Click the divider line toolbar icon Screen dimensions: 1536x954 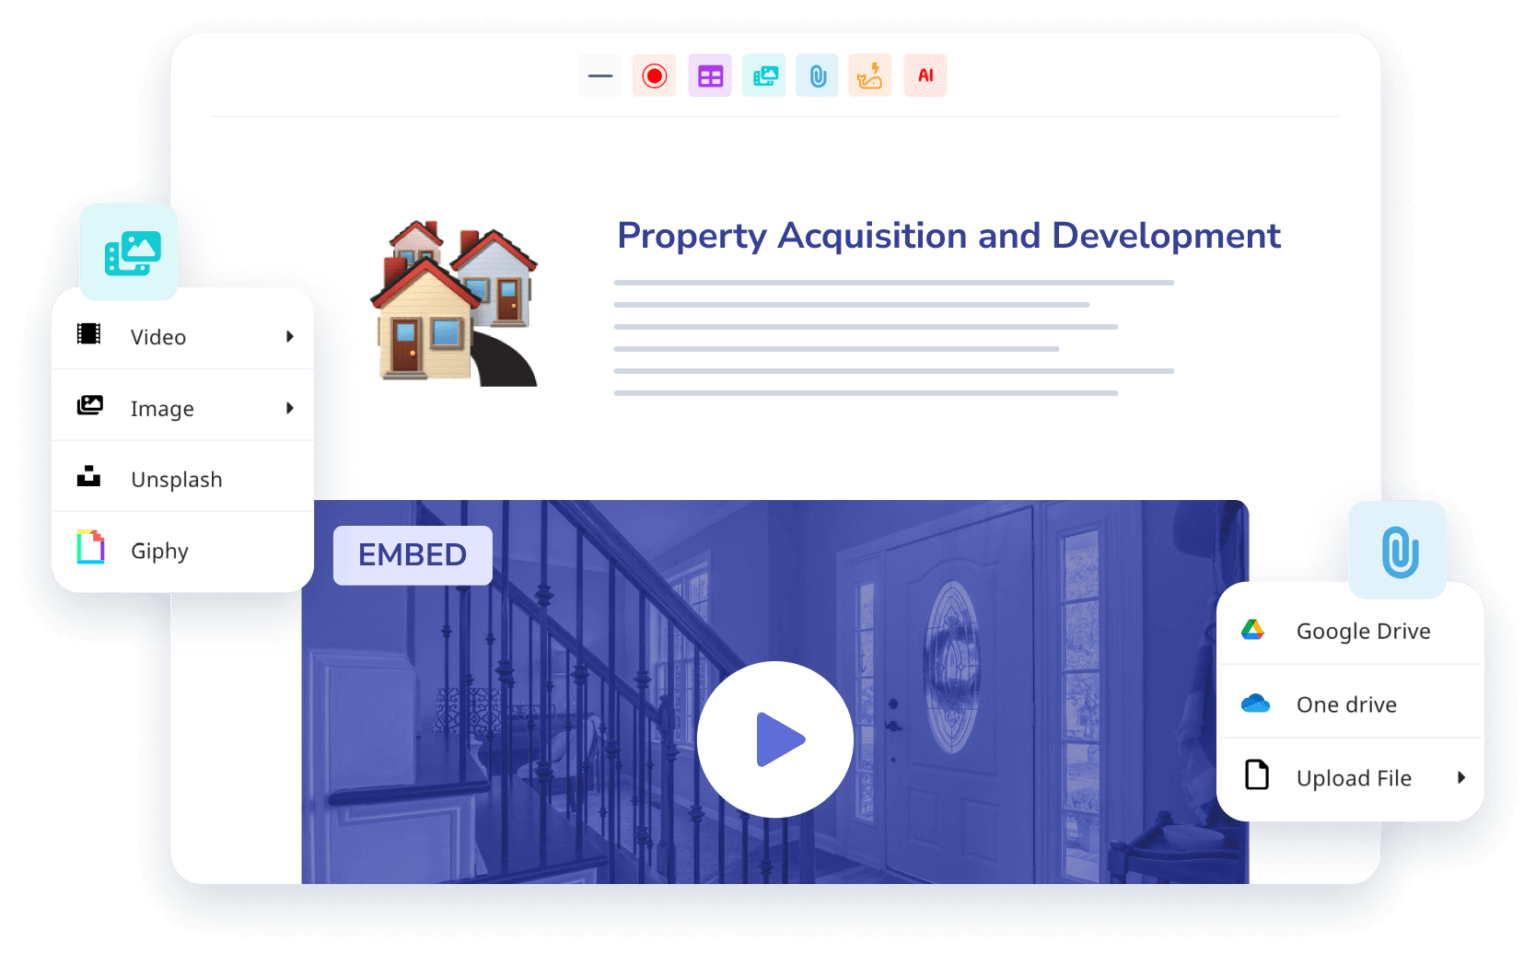600,76
